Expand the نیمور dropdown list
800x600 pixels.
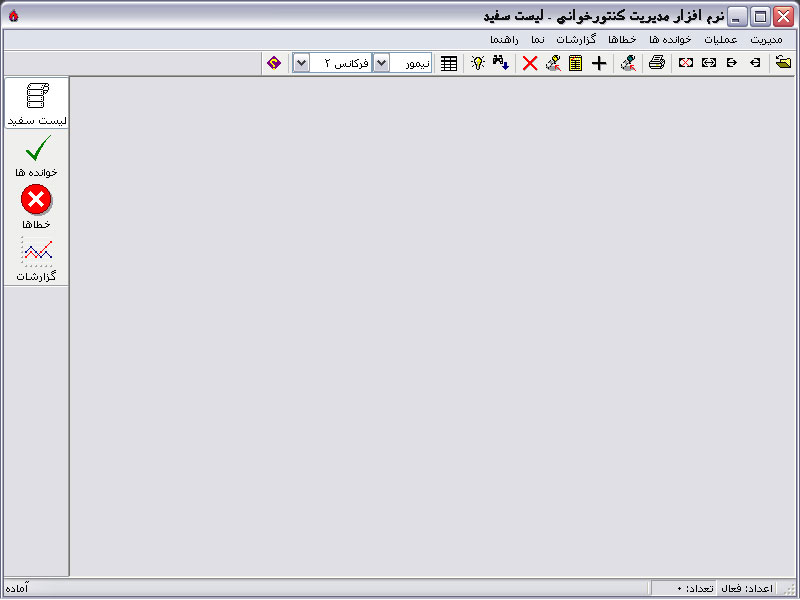point(381,63)
